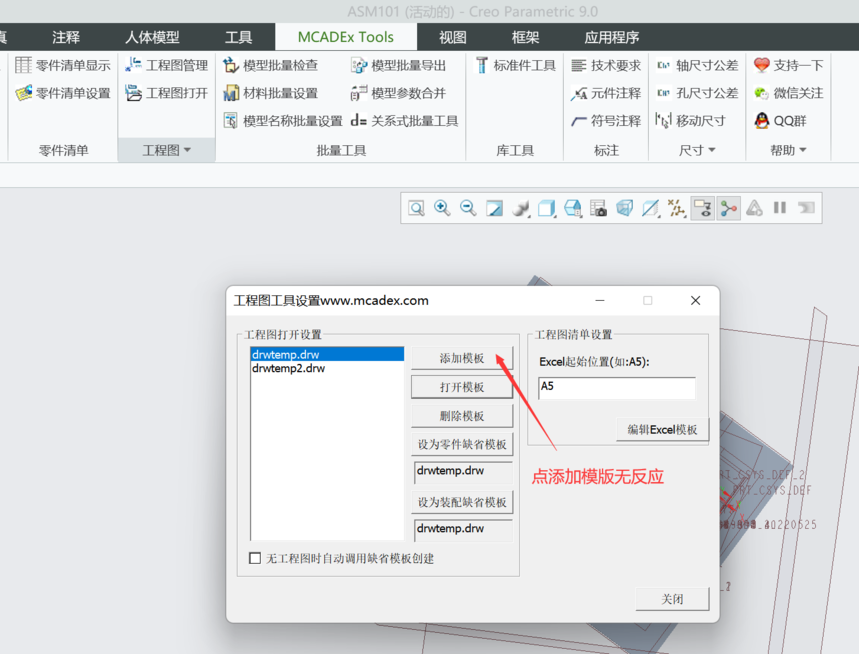The width and height of the screenshot is (859, 654).
Task: Enable 无工程图时自动调用缺省模板创建 checkbox
Action: (255, 558)
